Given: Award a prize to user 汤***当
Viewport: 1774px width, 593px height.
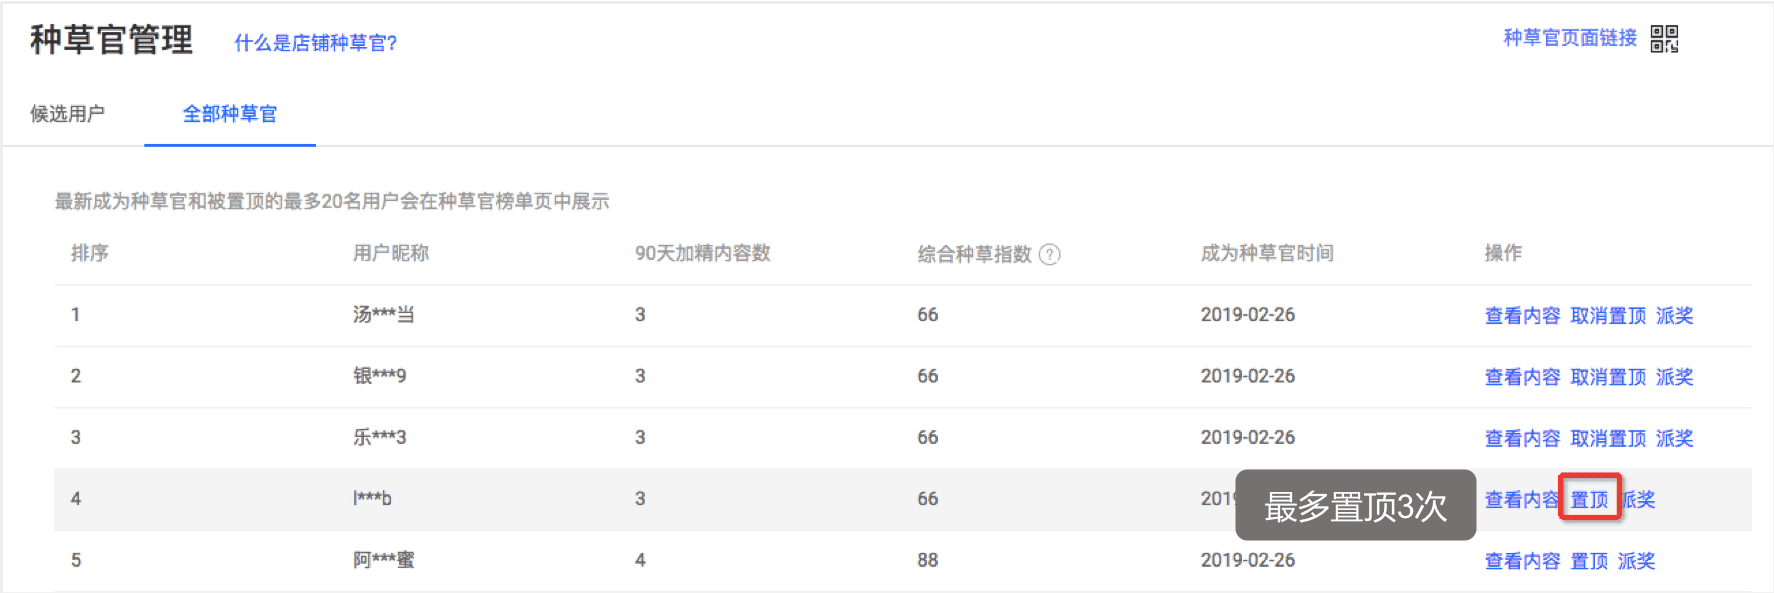Looking at the screenshot, I should (x=1674, y=316).
